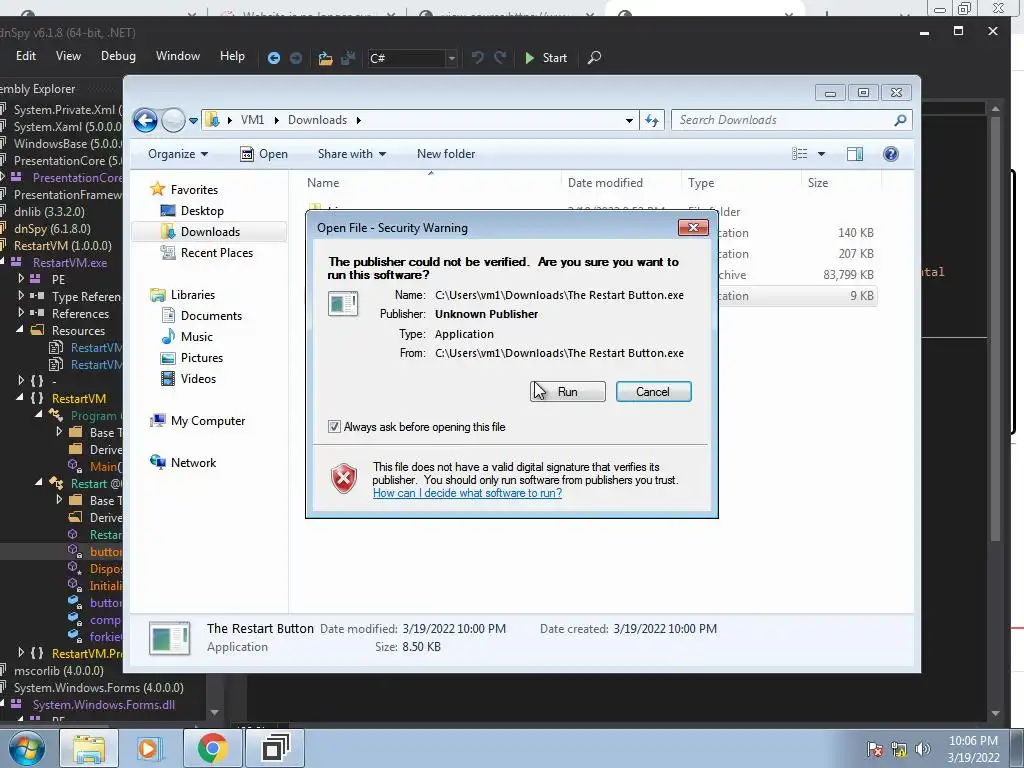Click the dnSpy open file icon
Image resolution: width=1024 pixels, height=768 pixels.
(x=325, y=58)
